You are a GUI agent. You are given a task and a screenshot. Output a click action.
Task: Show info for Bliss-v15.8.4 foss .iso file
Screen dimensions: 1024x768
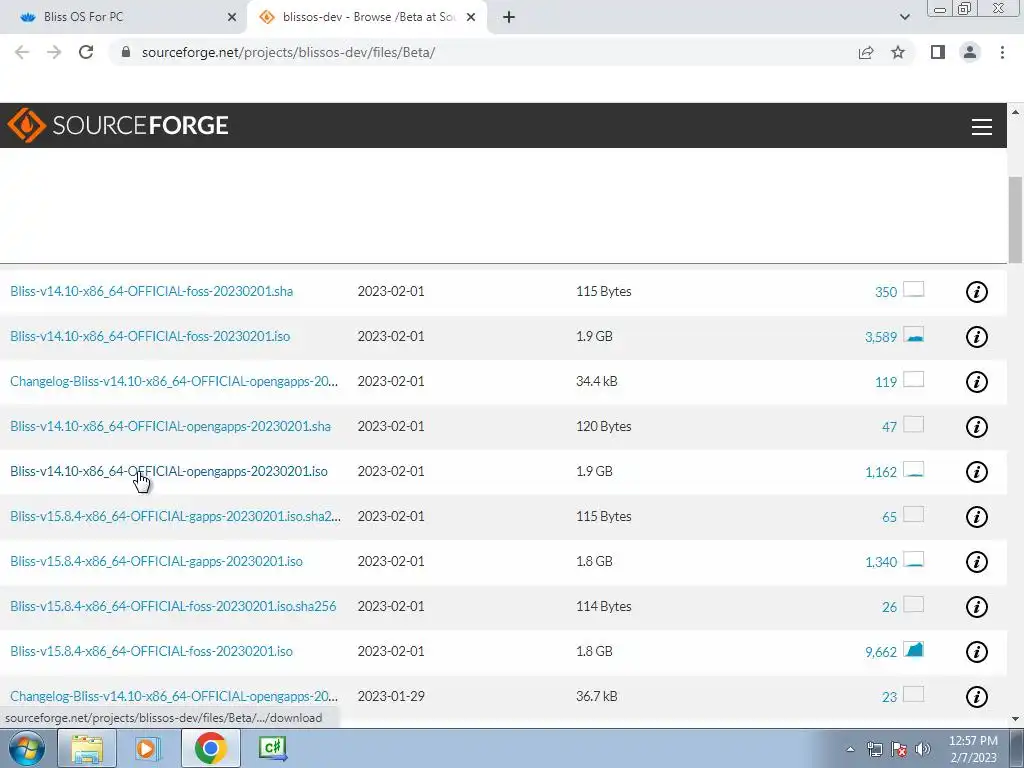(976, 652)
